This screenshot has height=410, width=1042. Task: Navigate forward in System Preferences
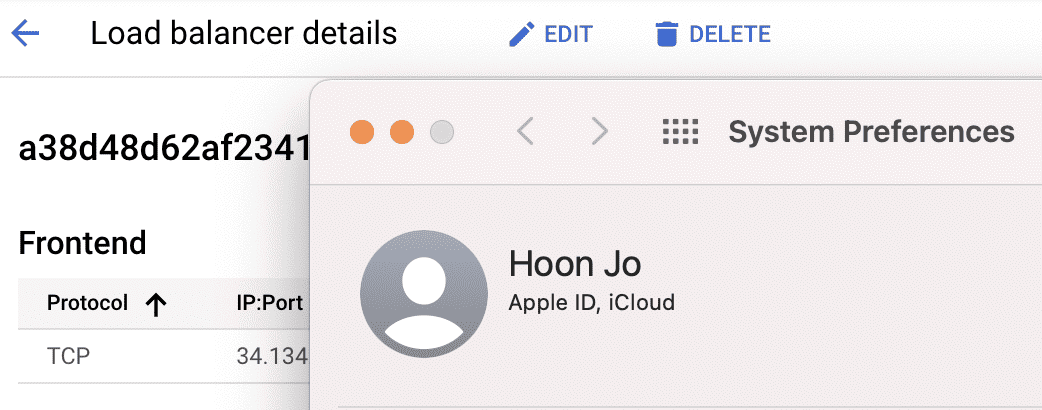coord(599,132)
